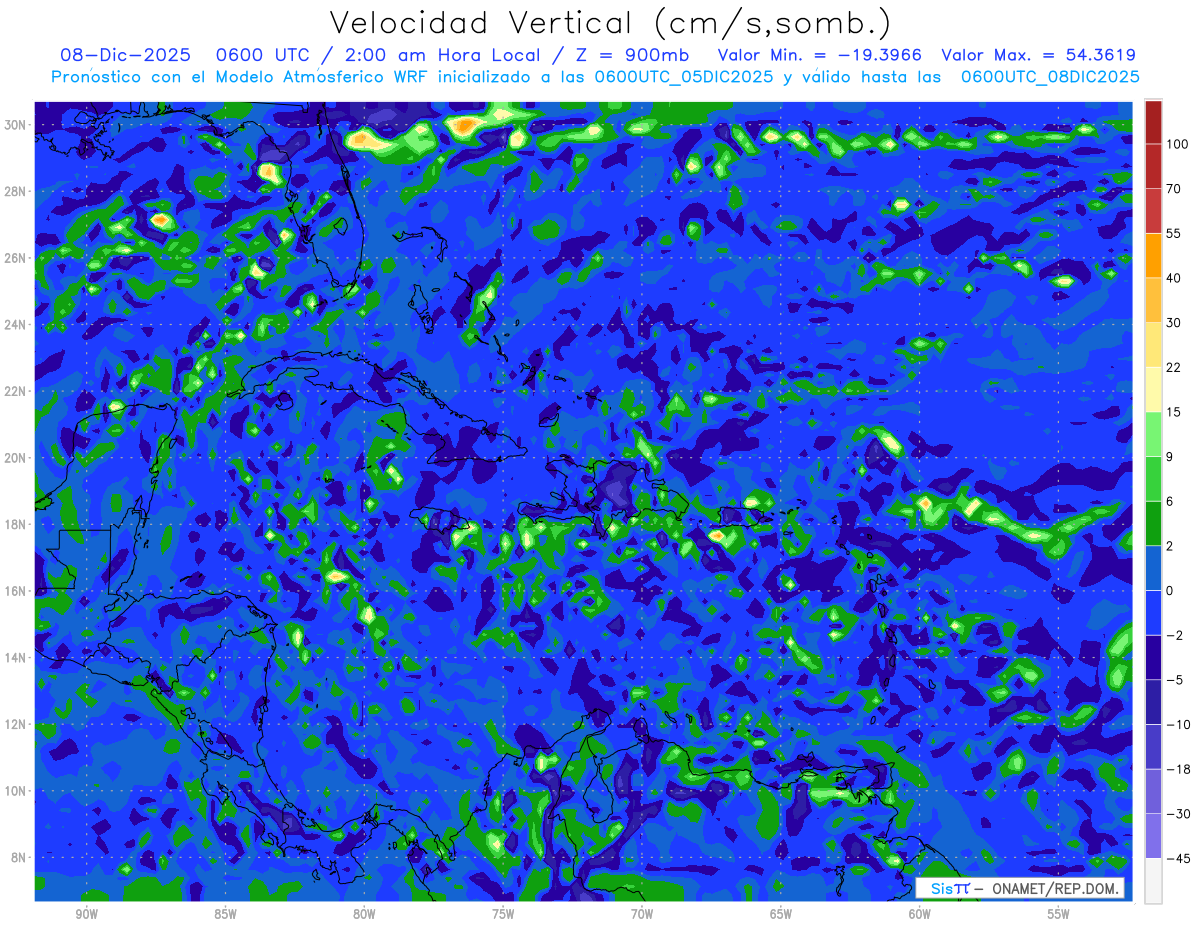The image size is (1200, 927).
Task: Click the latitude label "28N"
Action: point(14,191)
